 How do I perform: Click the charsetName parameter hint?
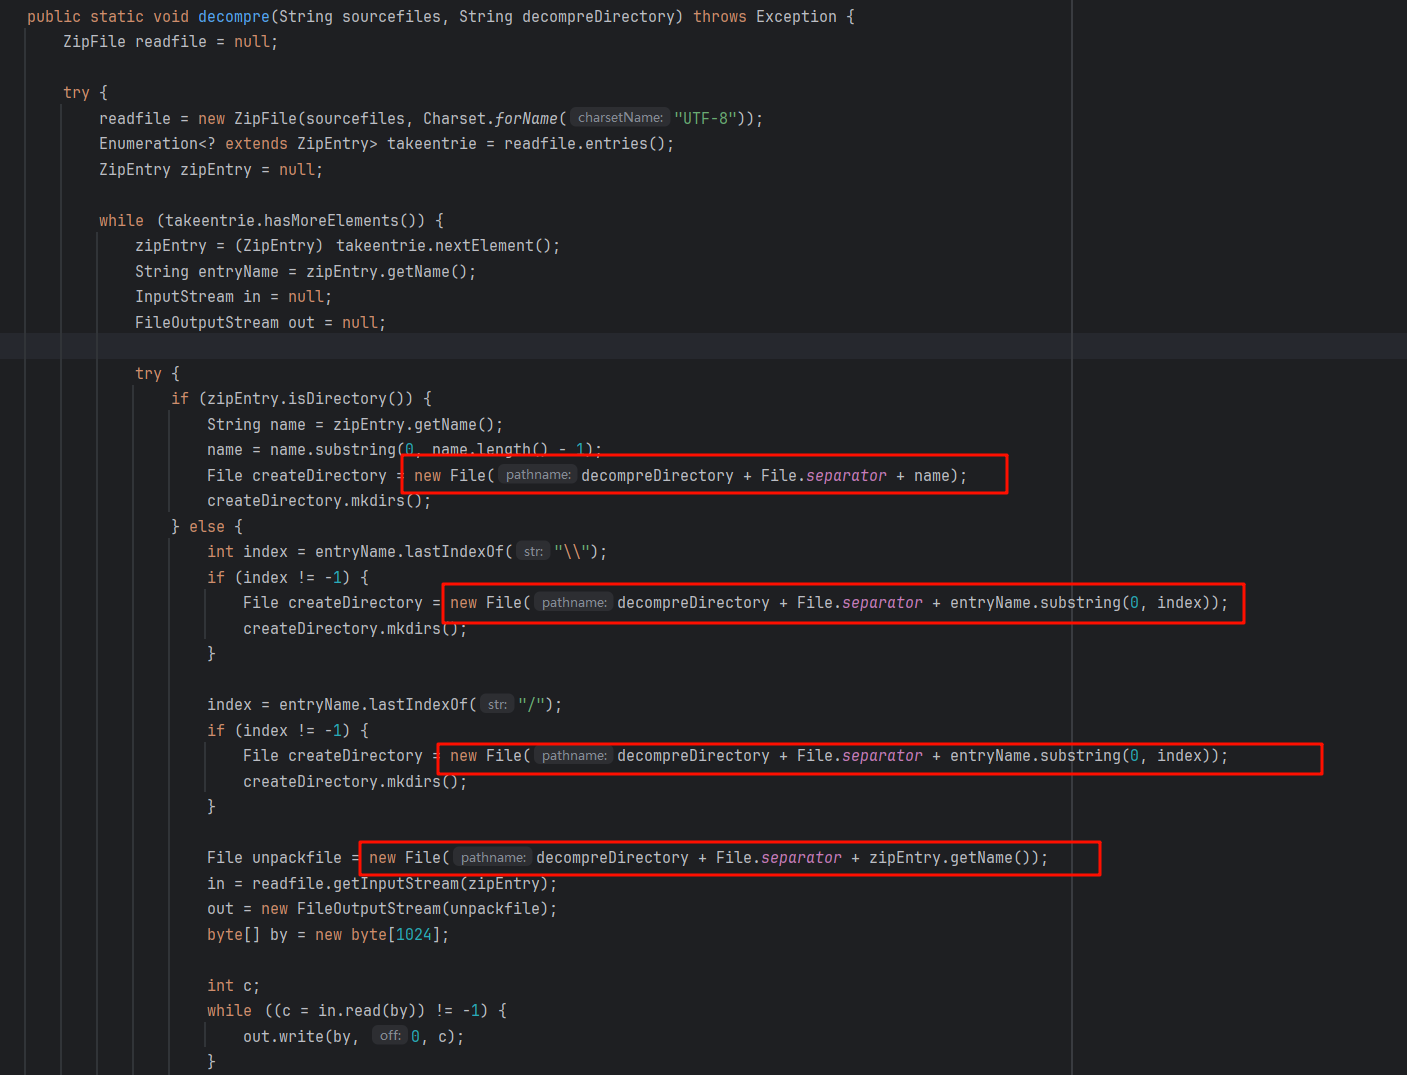tap(620, 118)
